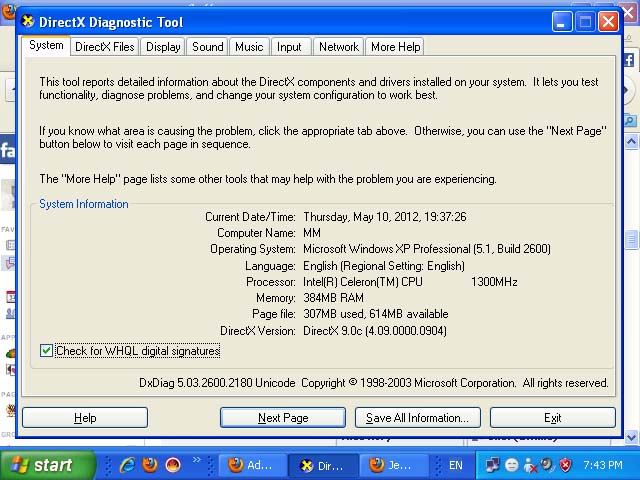Click the Dir... DirectX taskbar button

(x=323, y=465)
